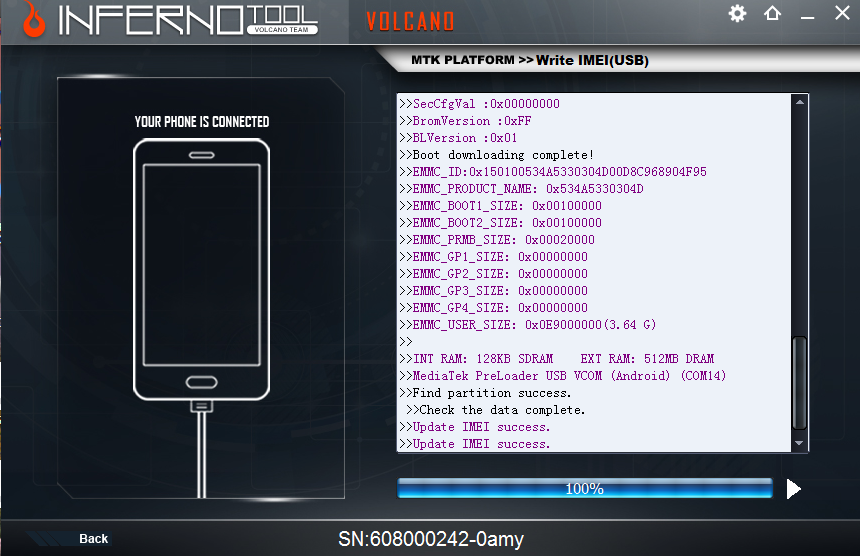Click scroll down arrow in log panel

point(799,443)
